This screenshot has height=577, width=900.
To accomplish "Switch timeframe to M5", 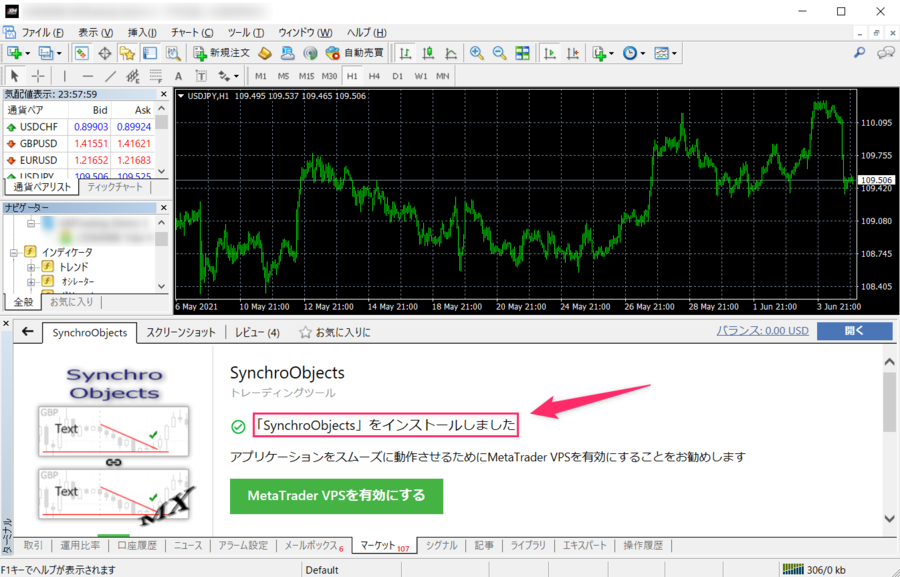I will (x=284, y=76).
